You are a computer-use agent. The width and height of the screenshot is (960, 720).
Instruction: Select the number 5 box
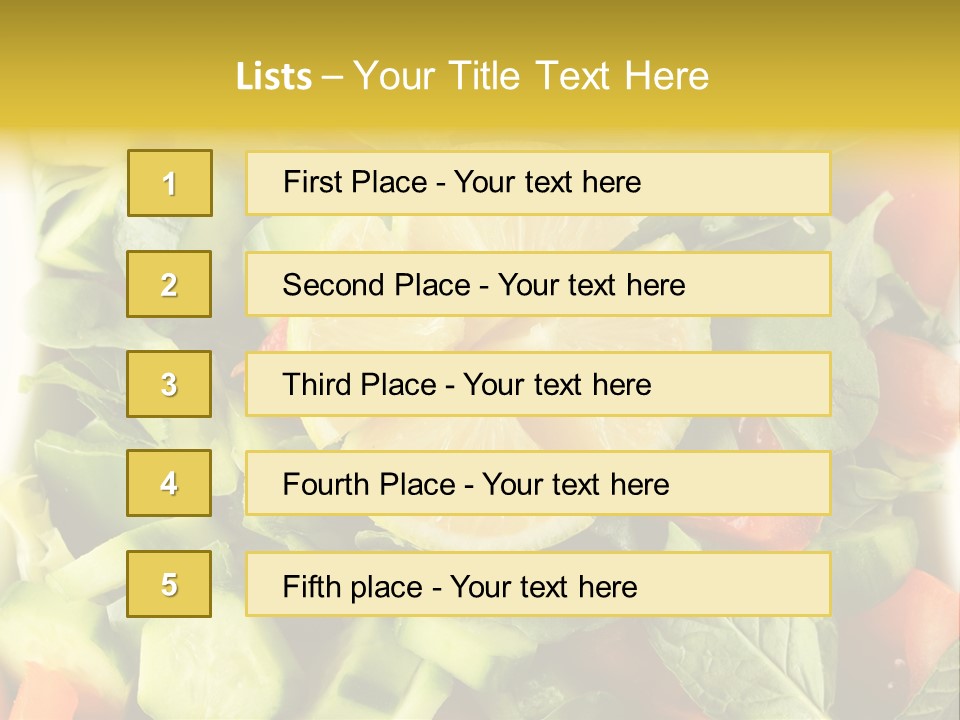pyautogui.click(x=170, y=584)
